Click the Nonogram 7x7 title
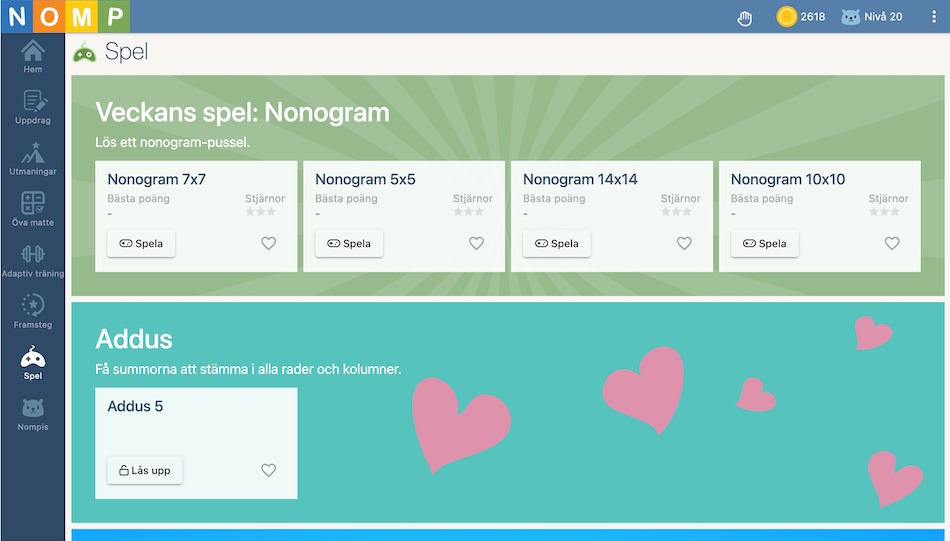This screenshot has height=541, width=950. coord(156,179)
